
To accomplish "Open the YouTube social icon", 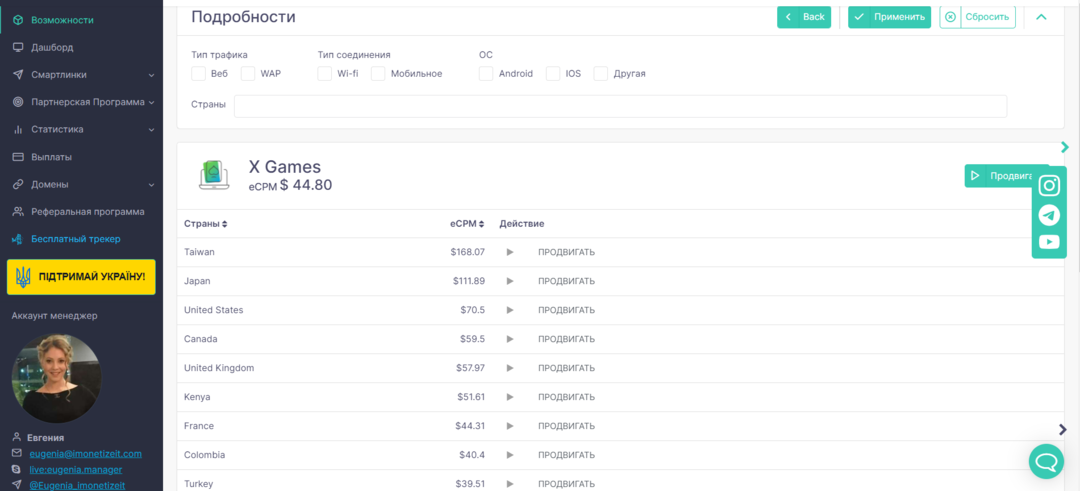I will tap(1049, 242).
